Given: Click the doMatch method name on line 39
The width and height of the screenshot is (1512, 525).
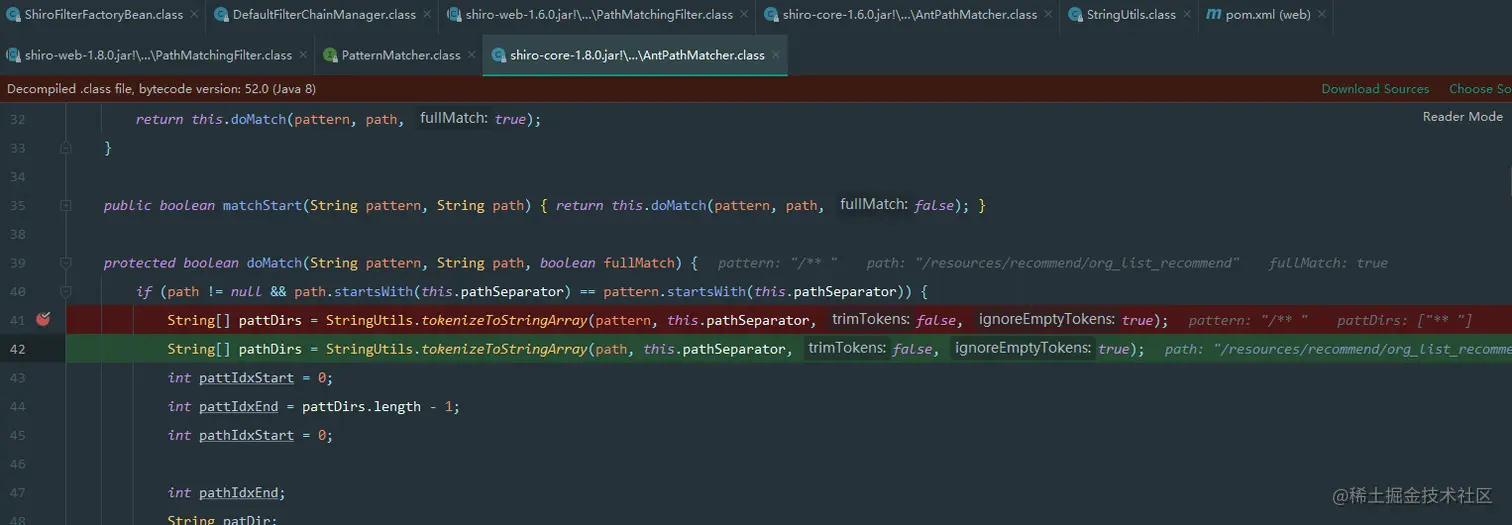Looking at the screenshot, I should [x=274, y=263].
